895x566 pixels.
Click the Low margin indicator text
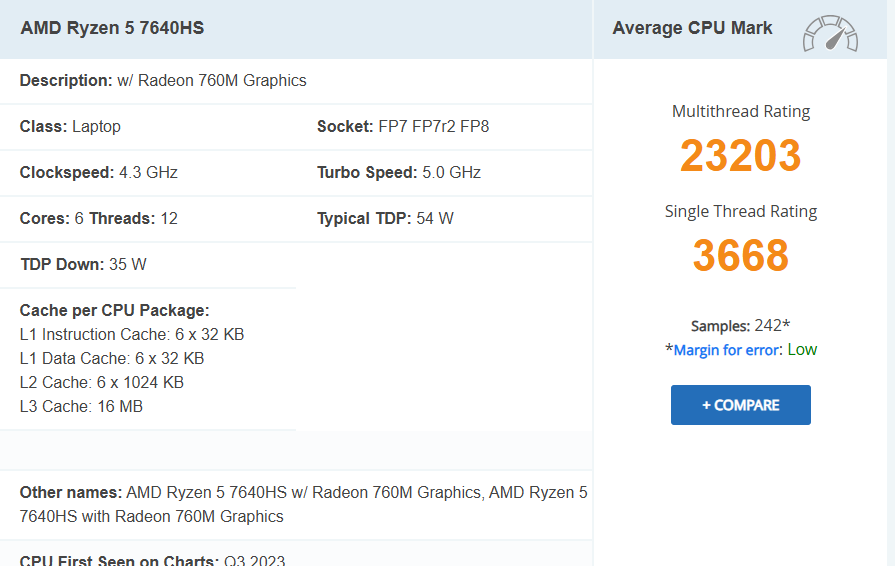(802, 350)
